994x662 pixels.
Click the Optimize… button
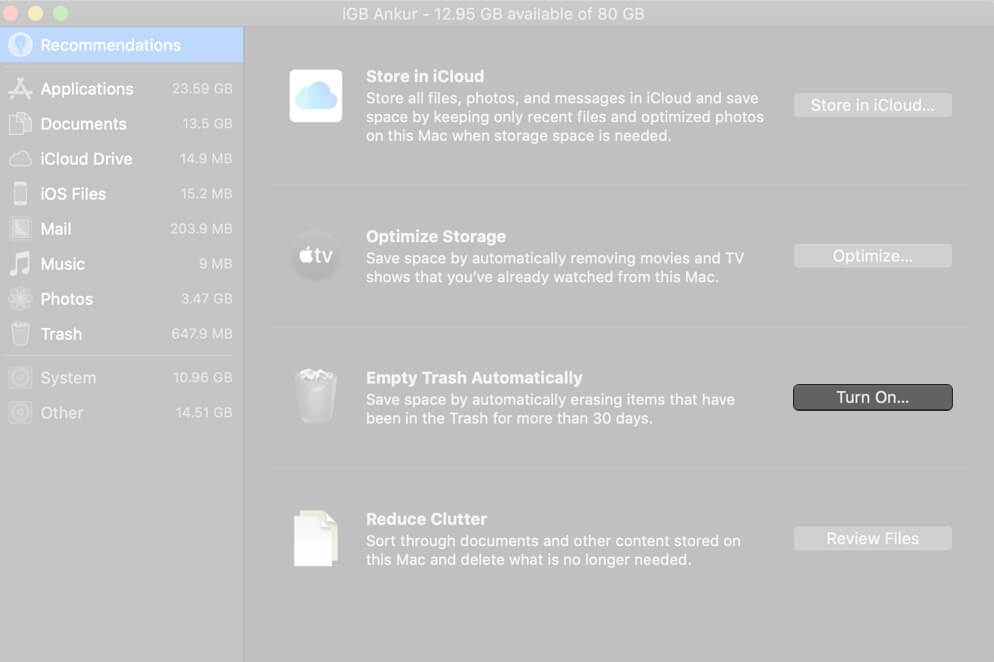(872, 256)
